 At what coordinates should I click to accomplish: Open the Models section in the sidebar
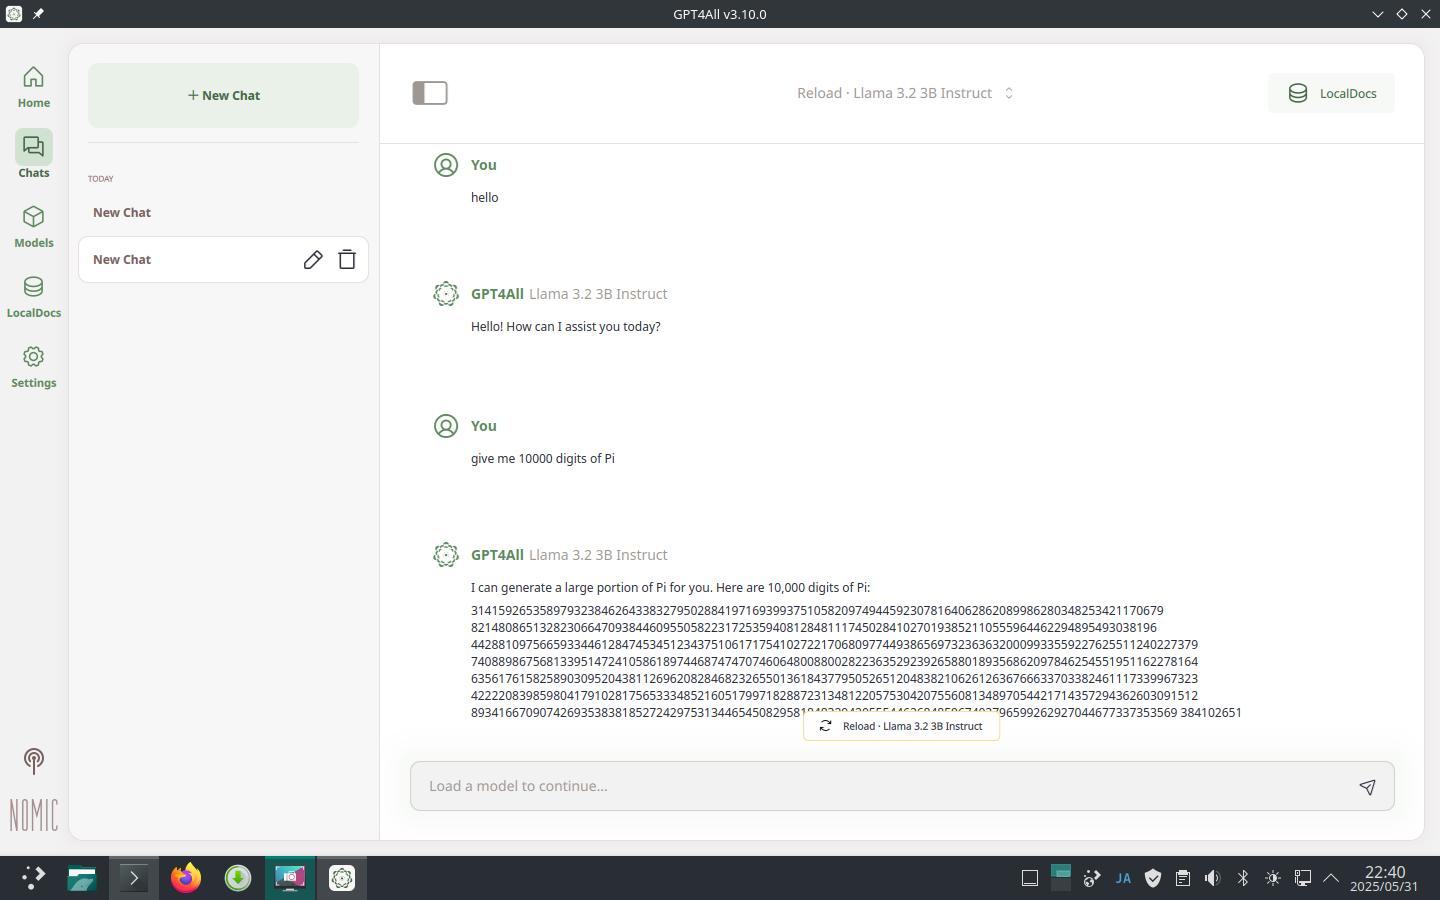(x=33, y=225)
